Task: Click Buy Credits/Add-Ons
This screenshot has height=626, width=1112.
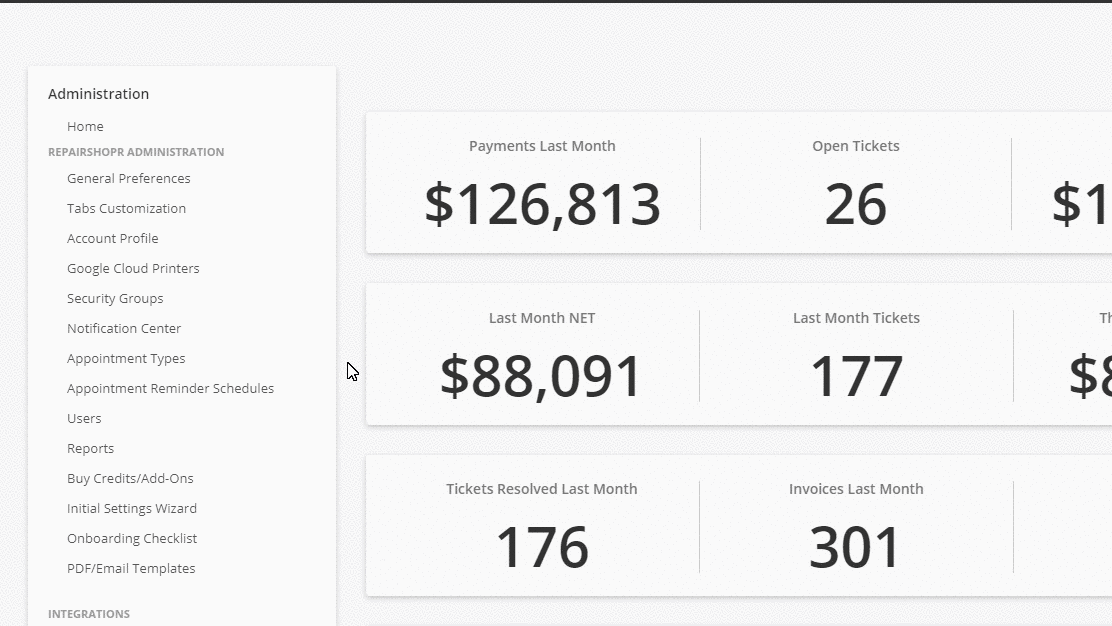Action: (130, 478)
